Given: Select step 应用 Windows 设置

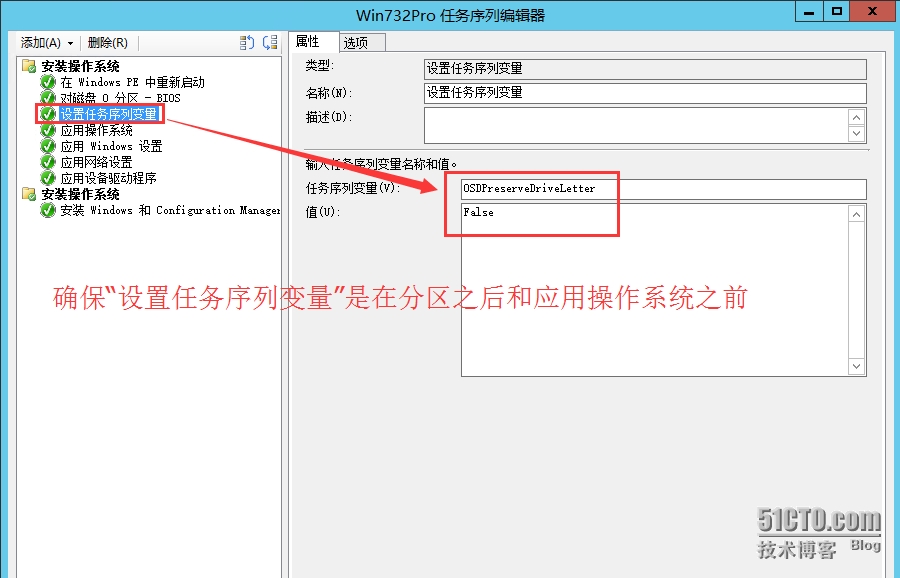Looking at the screenshot, I should point(111,146).
